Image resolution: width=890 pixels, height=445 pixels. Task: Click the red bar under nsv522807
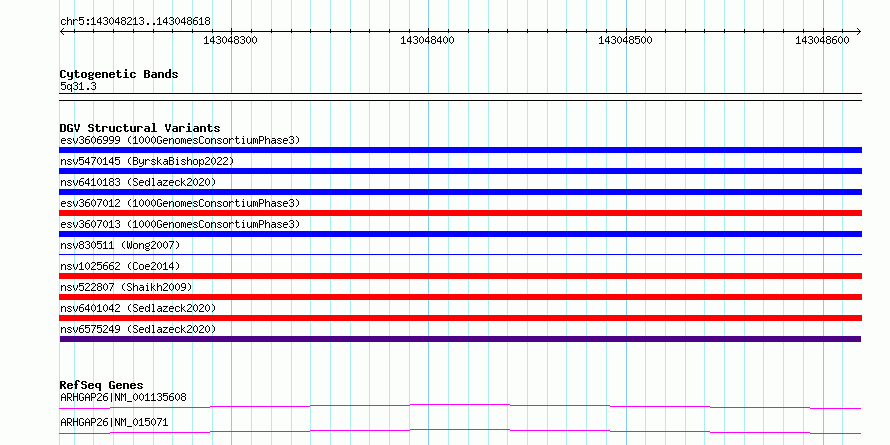(460, 297)
